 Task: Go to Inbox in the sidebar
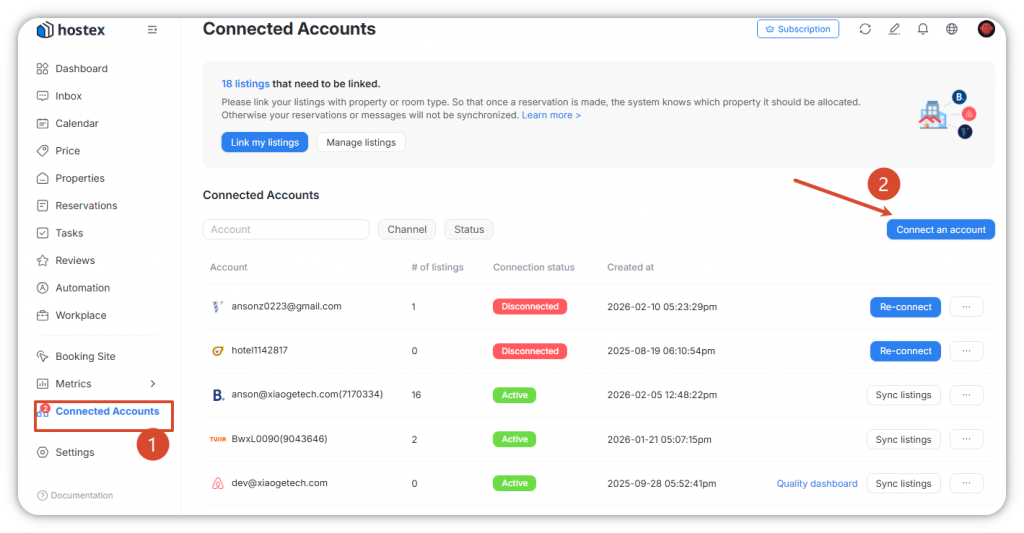(69, 96)
